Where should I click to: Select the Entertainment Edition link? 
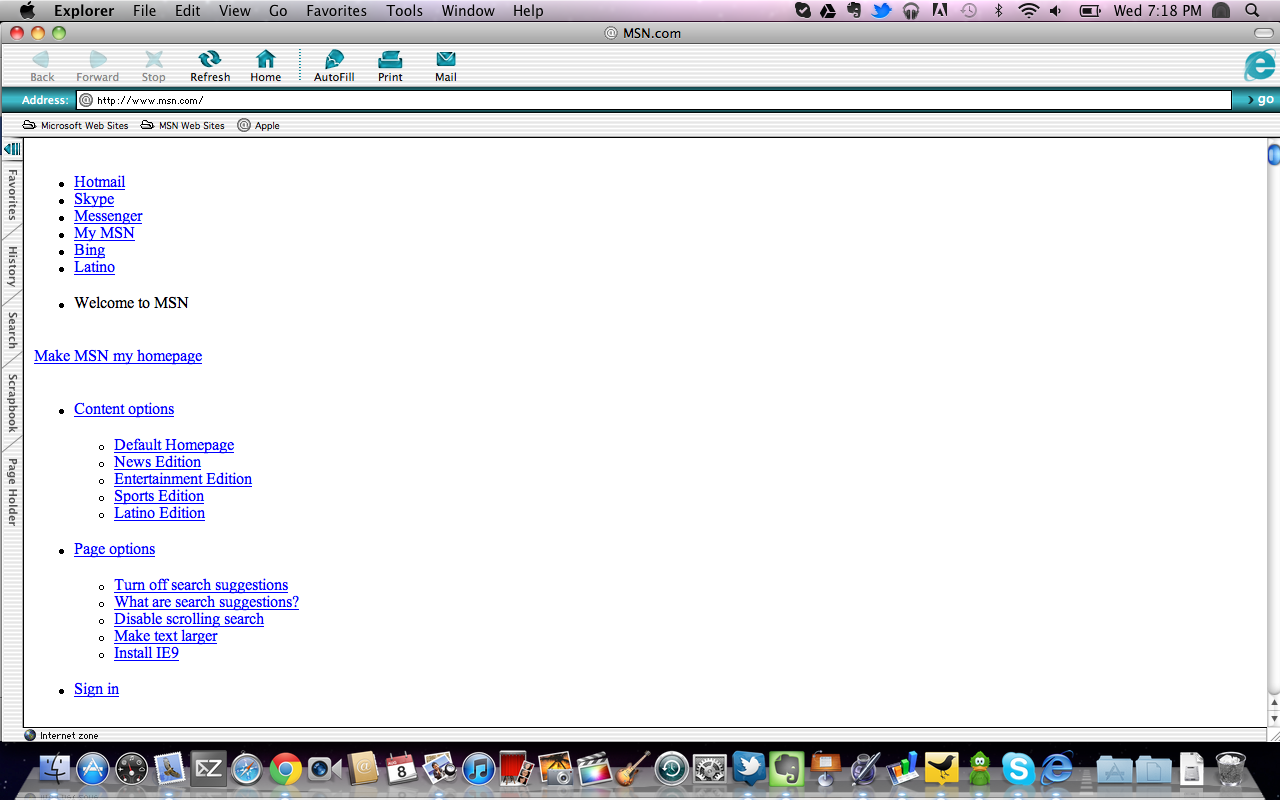[183, 479]
